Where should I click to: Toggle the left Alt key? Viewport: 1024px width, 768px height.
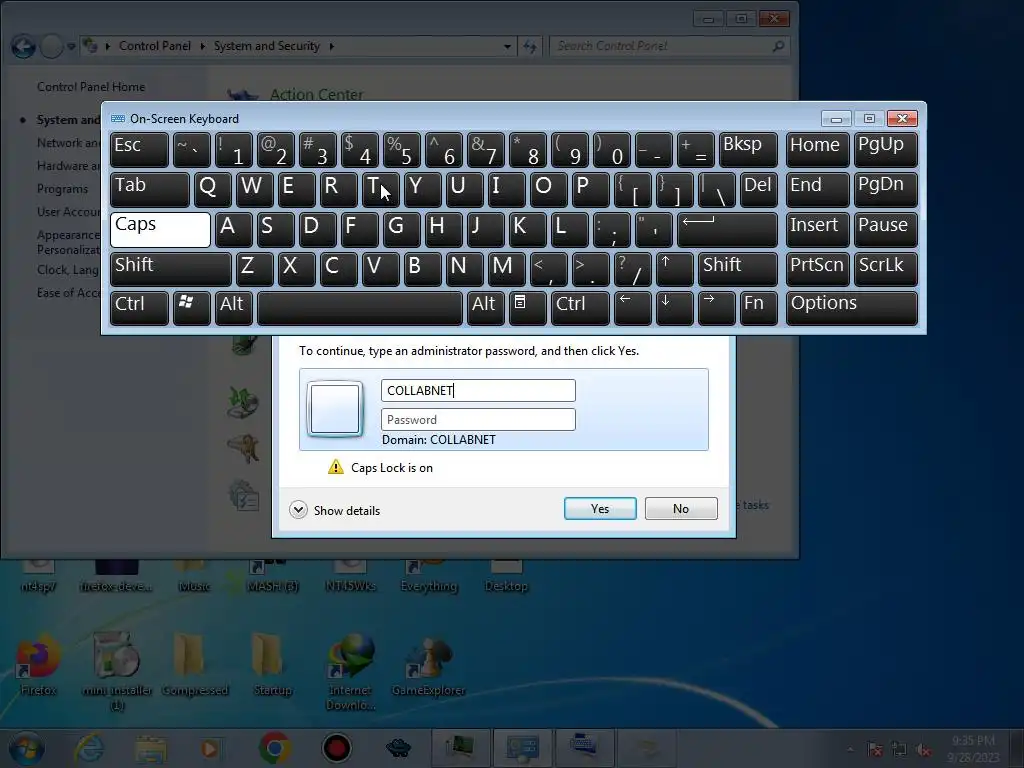click(234, 308)
